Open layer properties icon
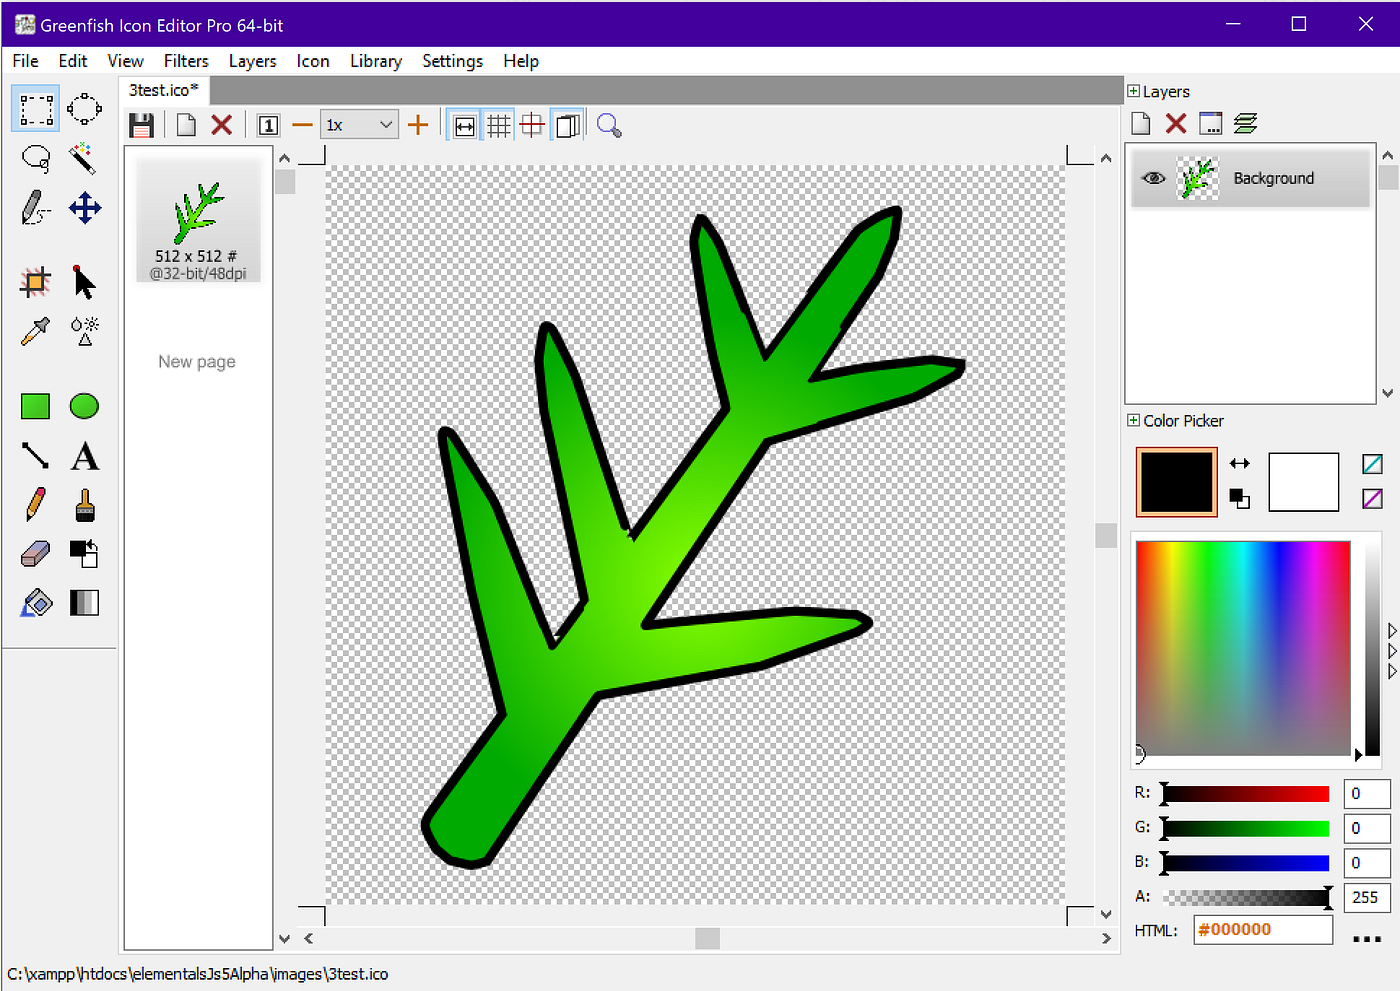Viewport: 1400px width, 991px height. pyautogui.click(x=1210, y=123)
